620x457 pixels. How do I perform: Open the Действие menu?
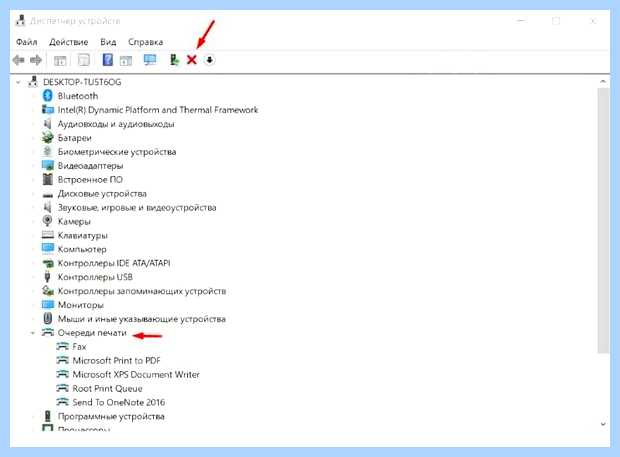(x=69, y=42)
